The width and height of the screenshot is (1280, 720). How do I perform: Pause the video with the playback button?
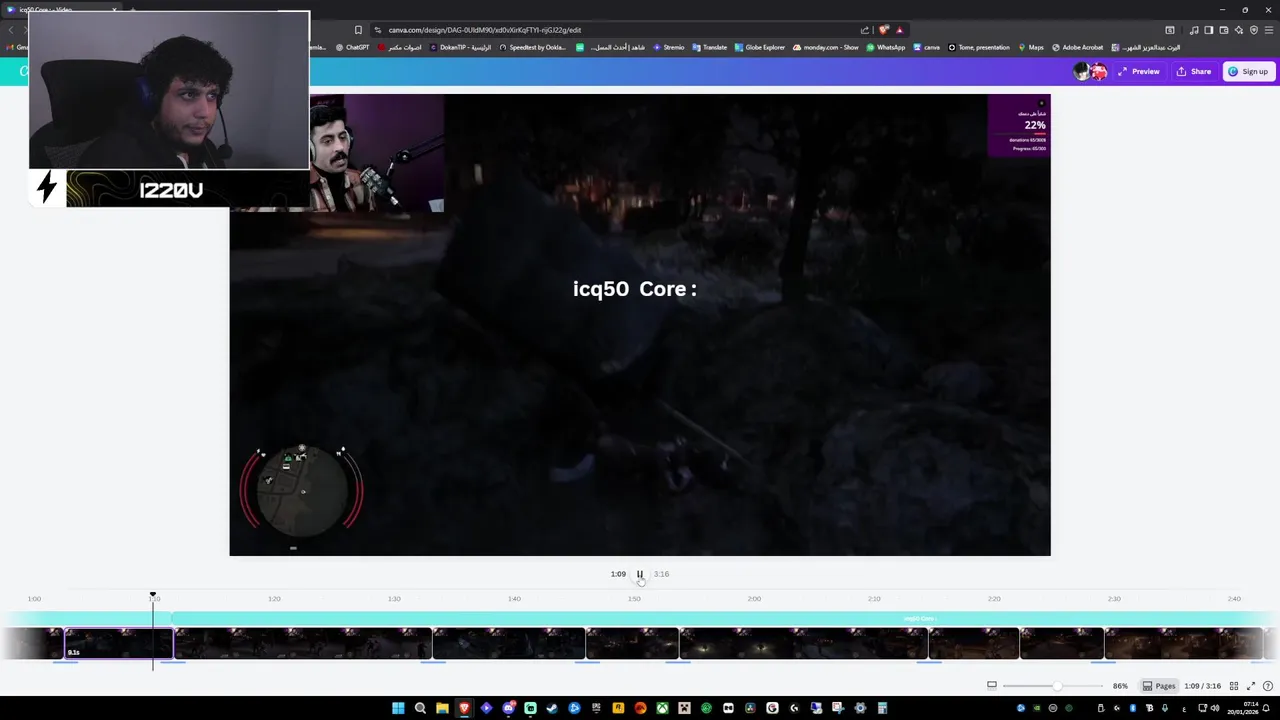click(640, 574)
